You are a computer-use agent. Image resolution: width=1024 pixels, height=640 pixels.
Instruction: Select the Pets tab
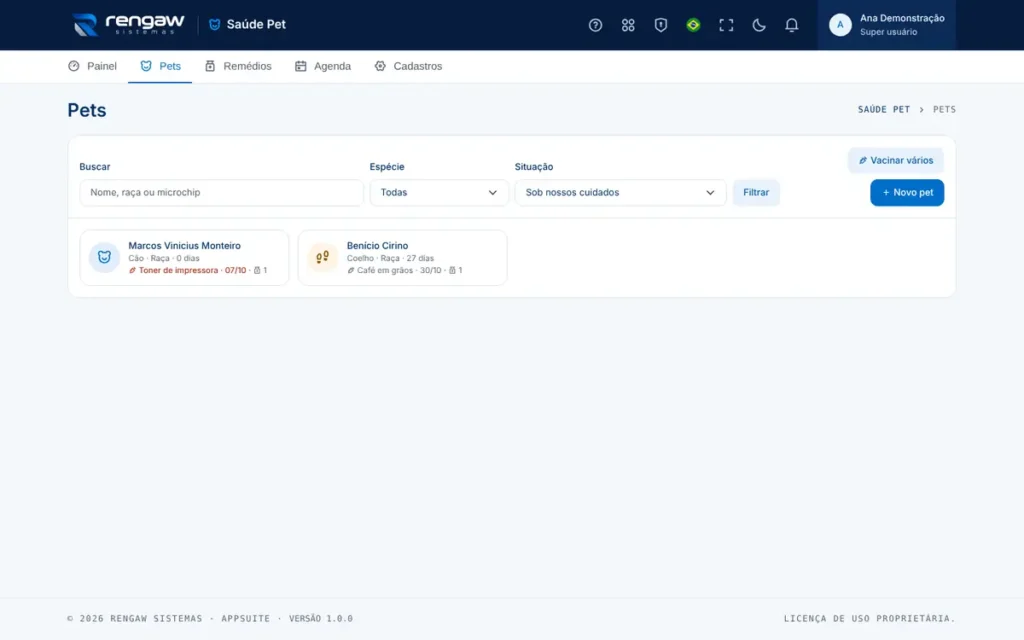pyautogui.click(x=160, y=66)
